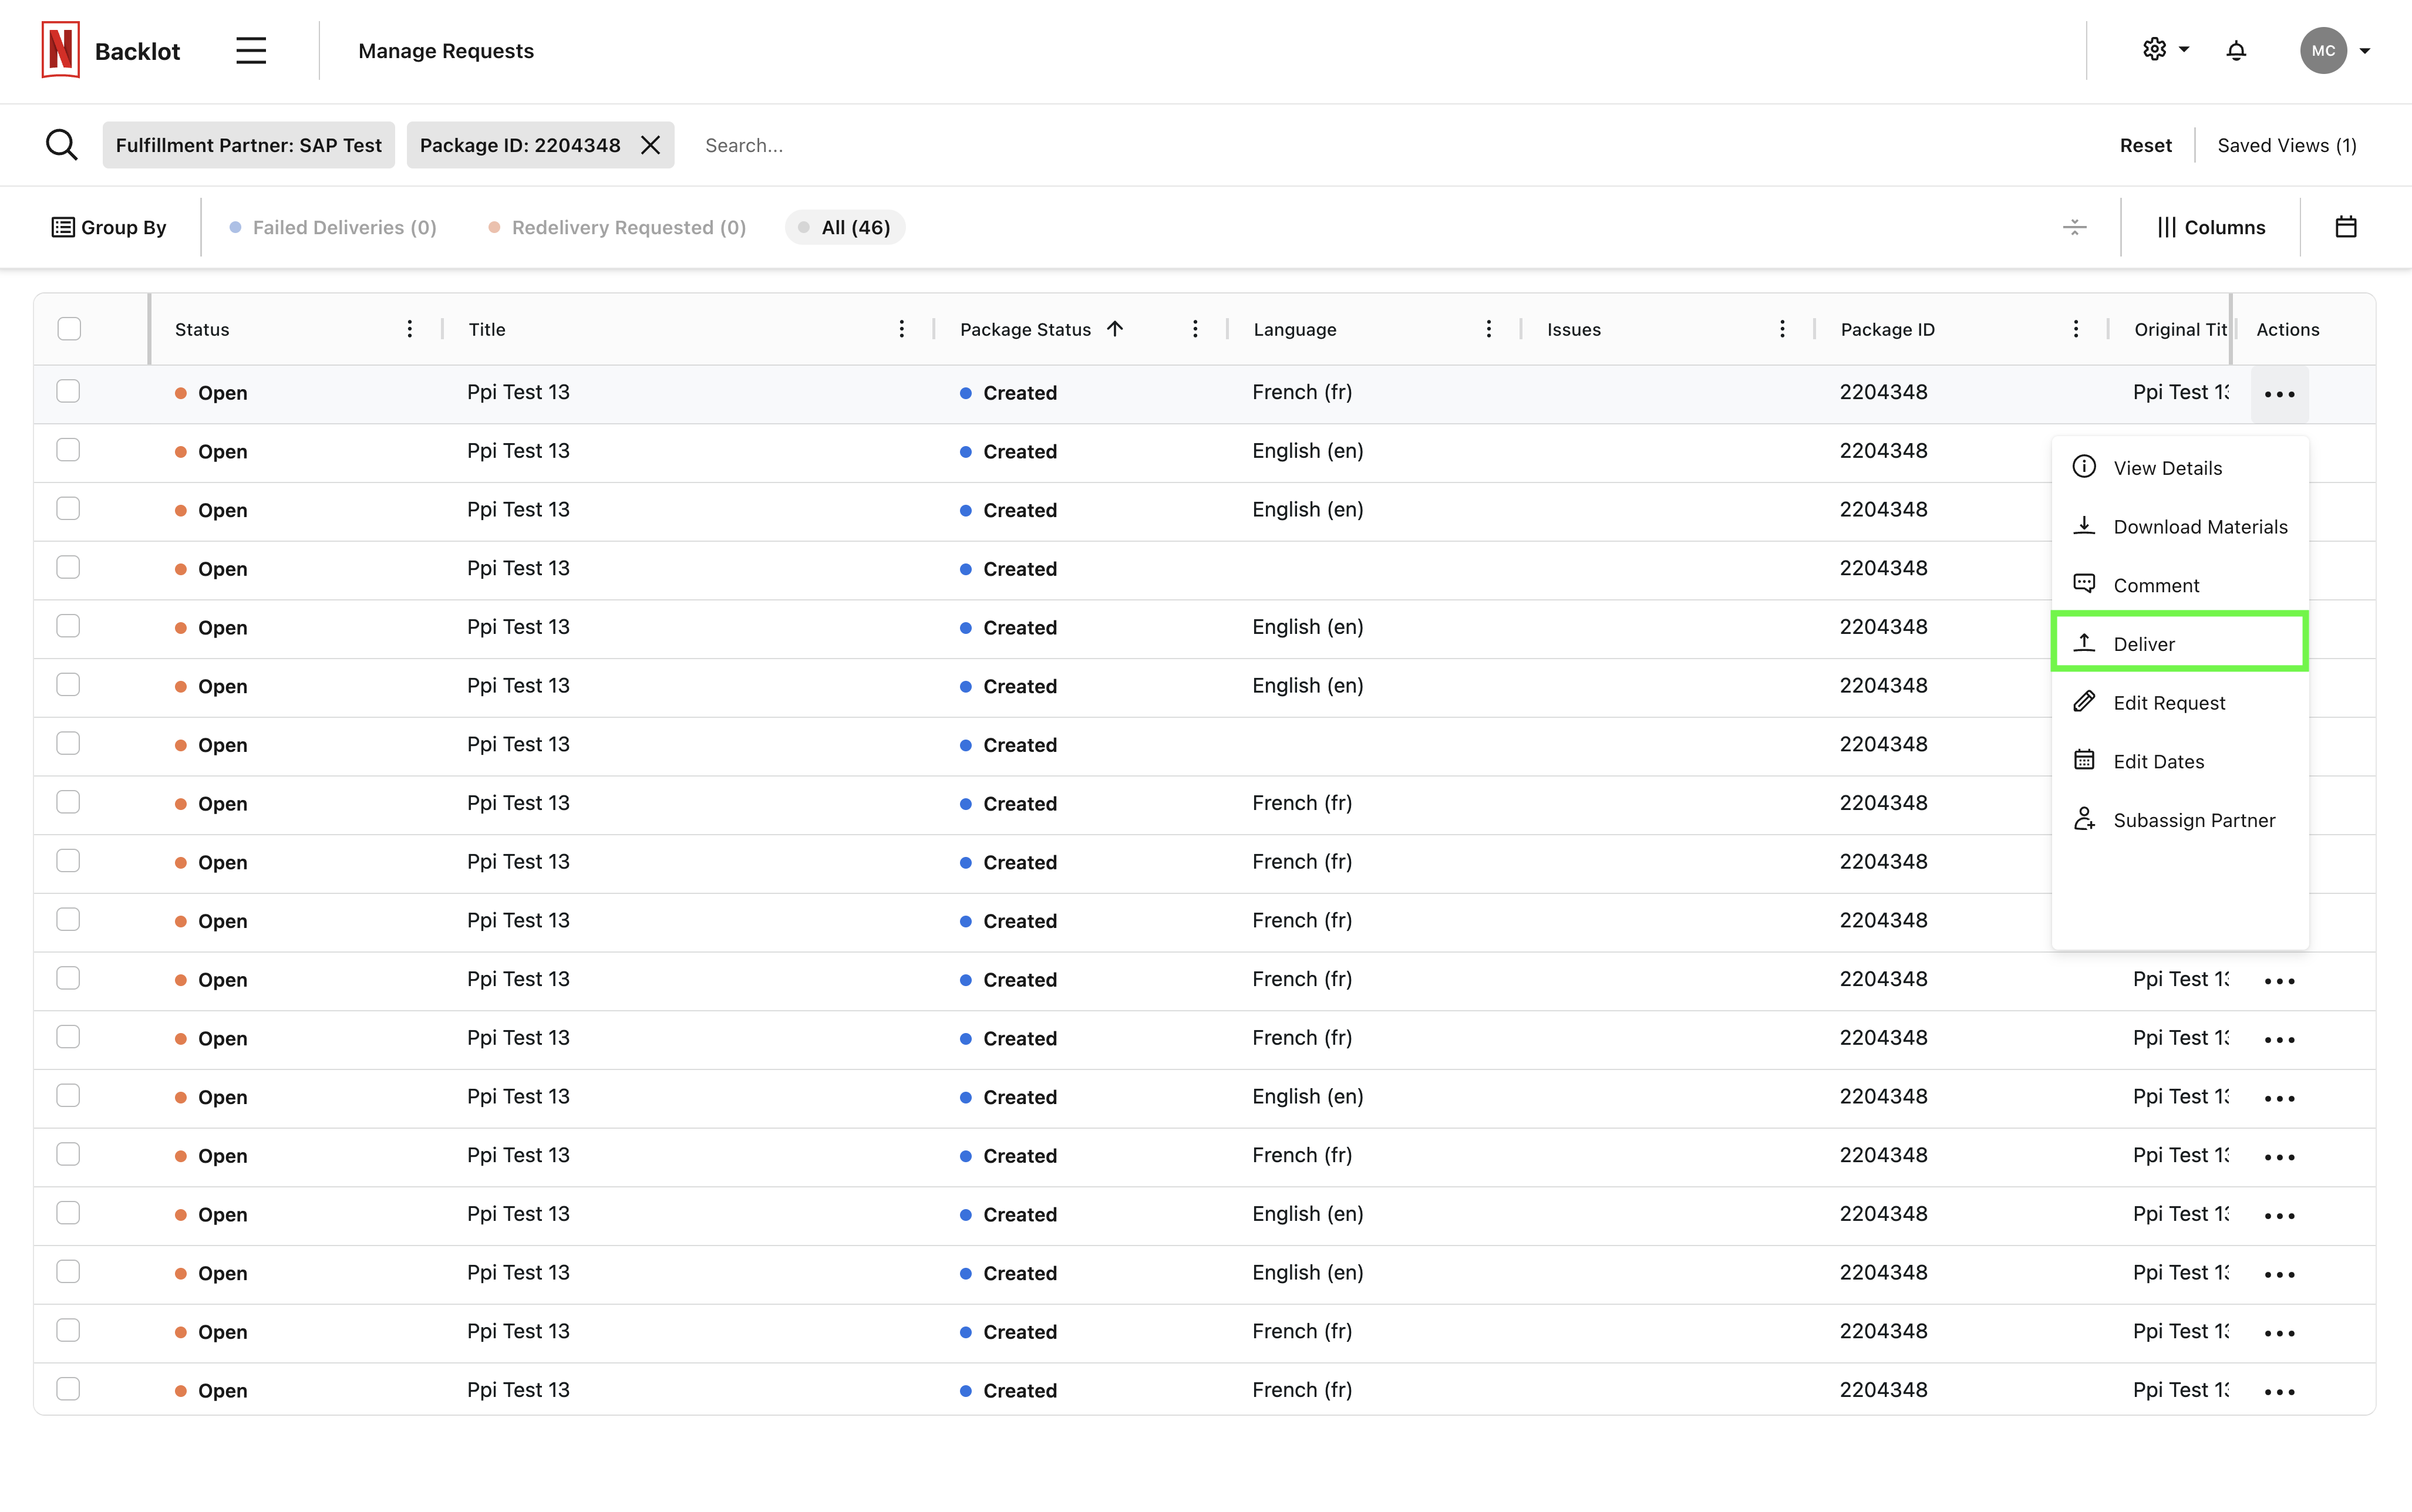Open actions menu for last table row

(x=2279, y=1391)
